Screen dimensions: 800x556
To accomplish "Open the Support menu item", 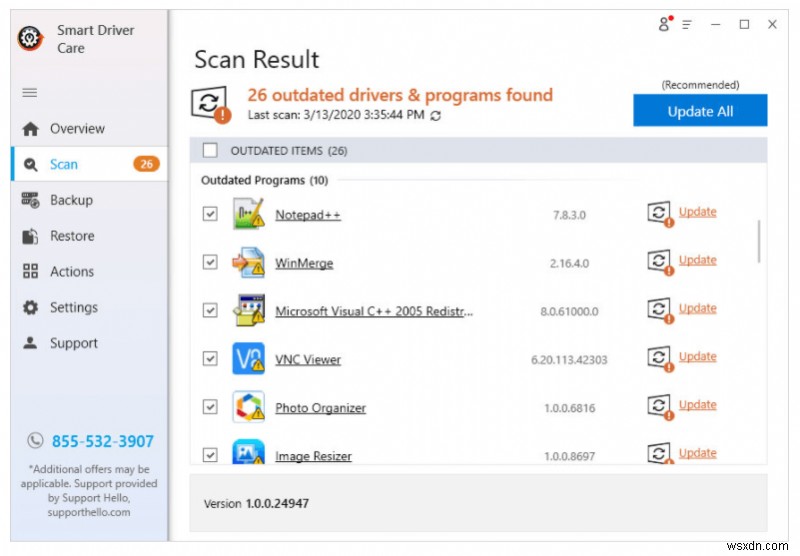I will 89,343.
